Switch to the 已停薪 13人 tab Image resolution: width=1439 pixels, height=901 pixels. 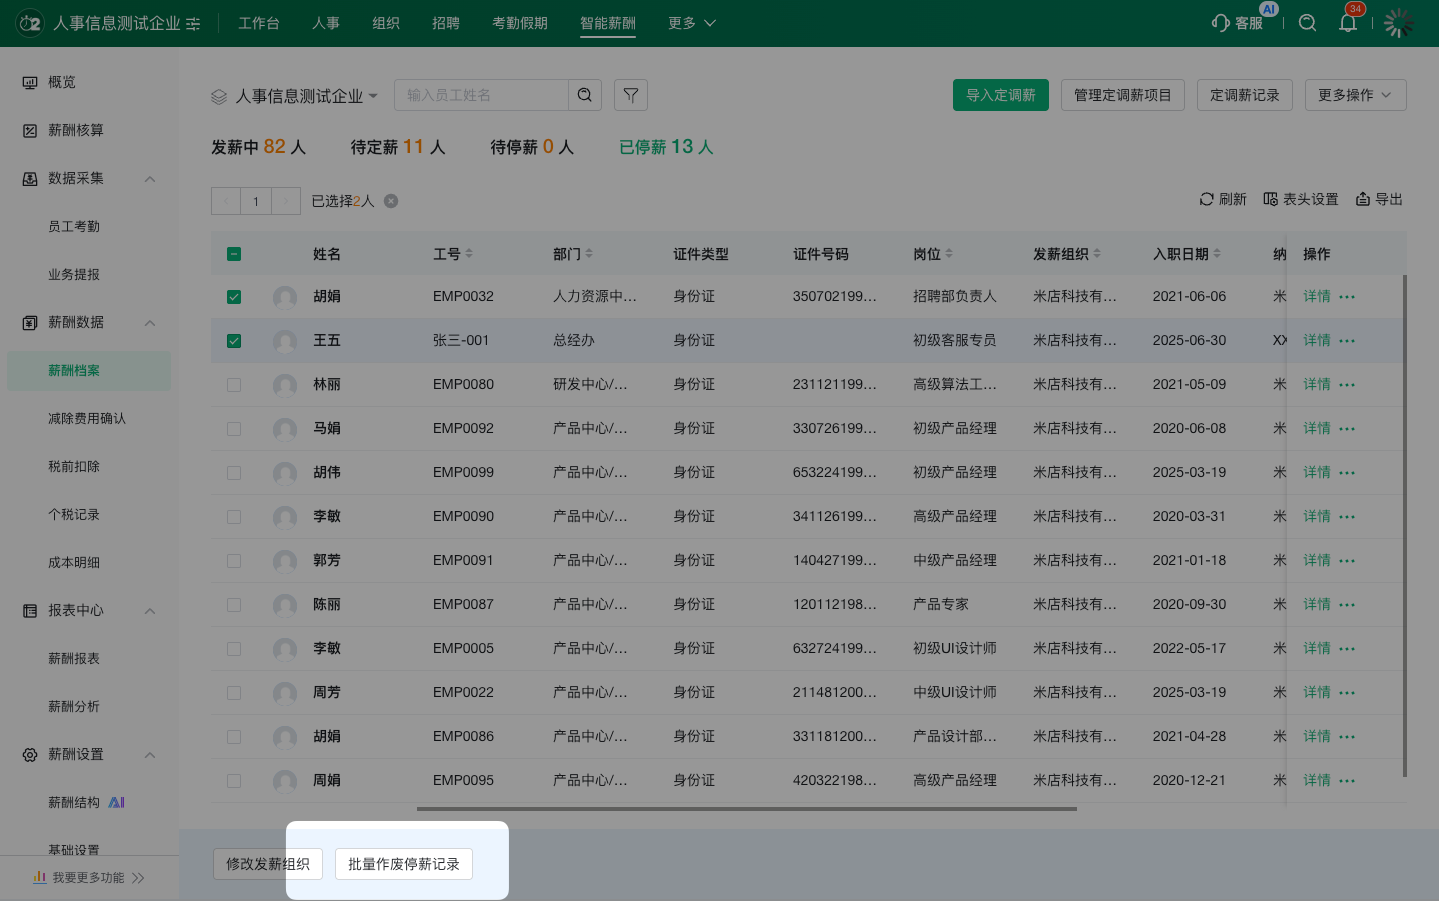point(666,147)
